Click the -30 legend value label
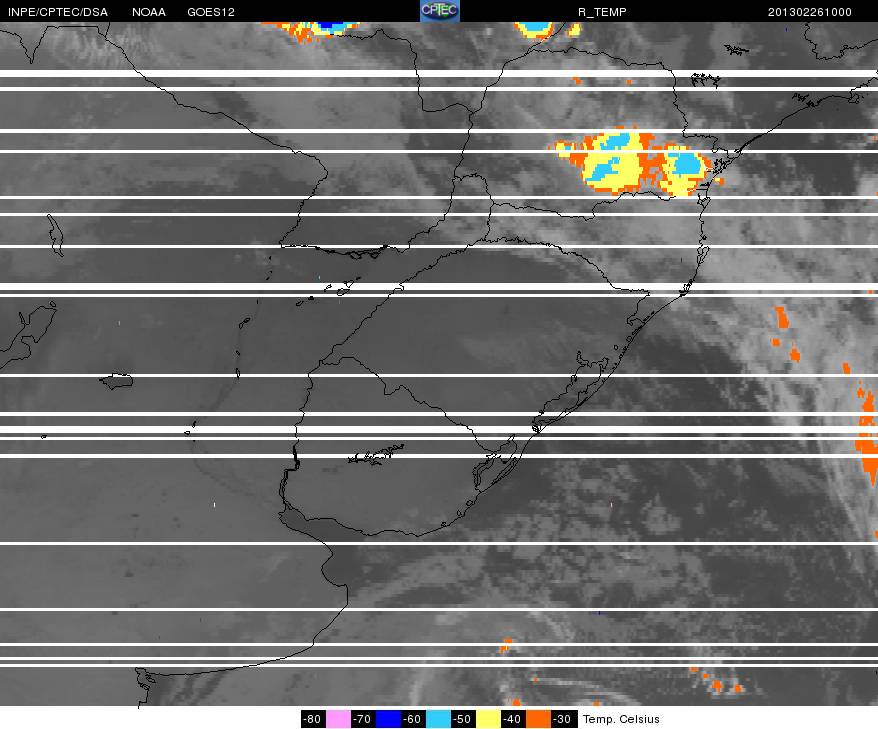The width and height of the screenshot is (878, 729). [x=563, y=719]
